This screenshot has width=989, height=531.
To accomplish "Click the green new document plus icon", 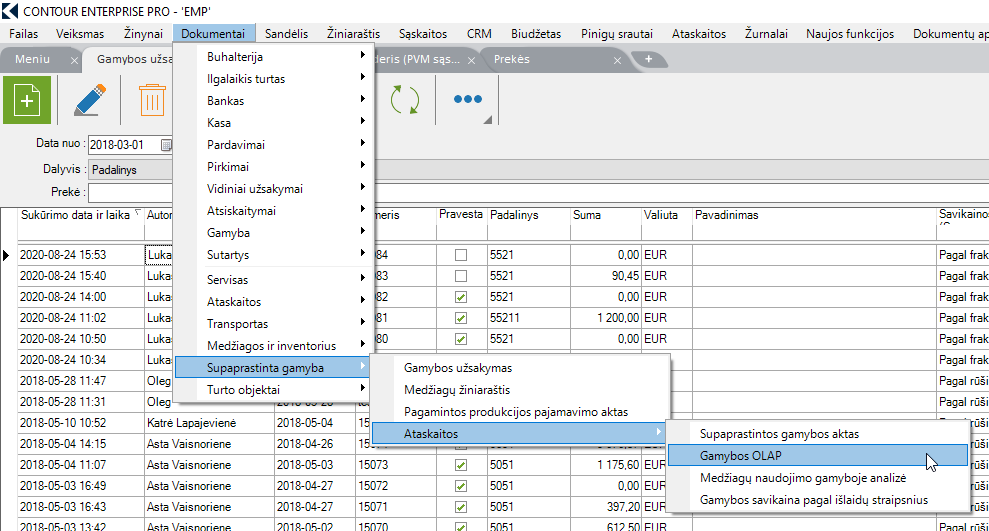I will pos(27,100).
